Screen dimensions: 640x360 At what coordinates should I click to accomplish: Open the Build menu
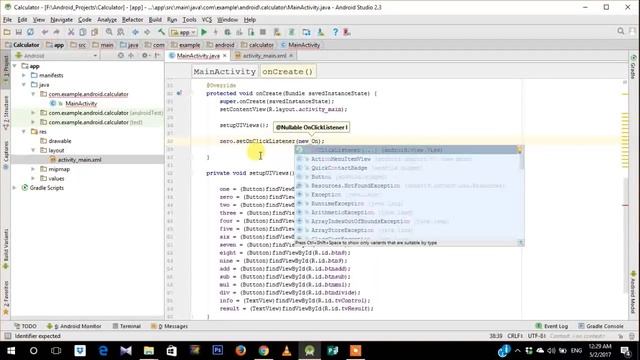tap(155, 20)
